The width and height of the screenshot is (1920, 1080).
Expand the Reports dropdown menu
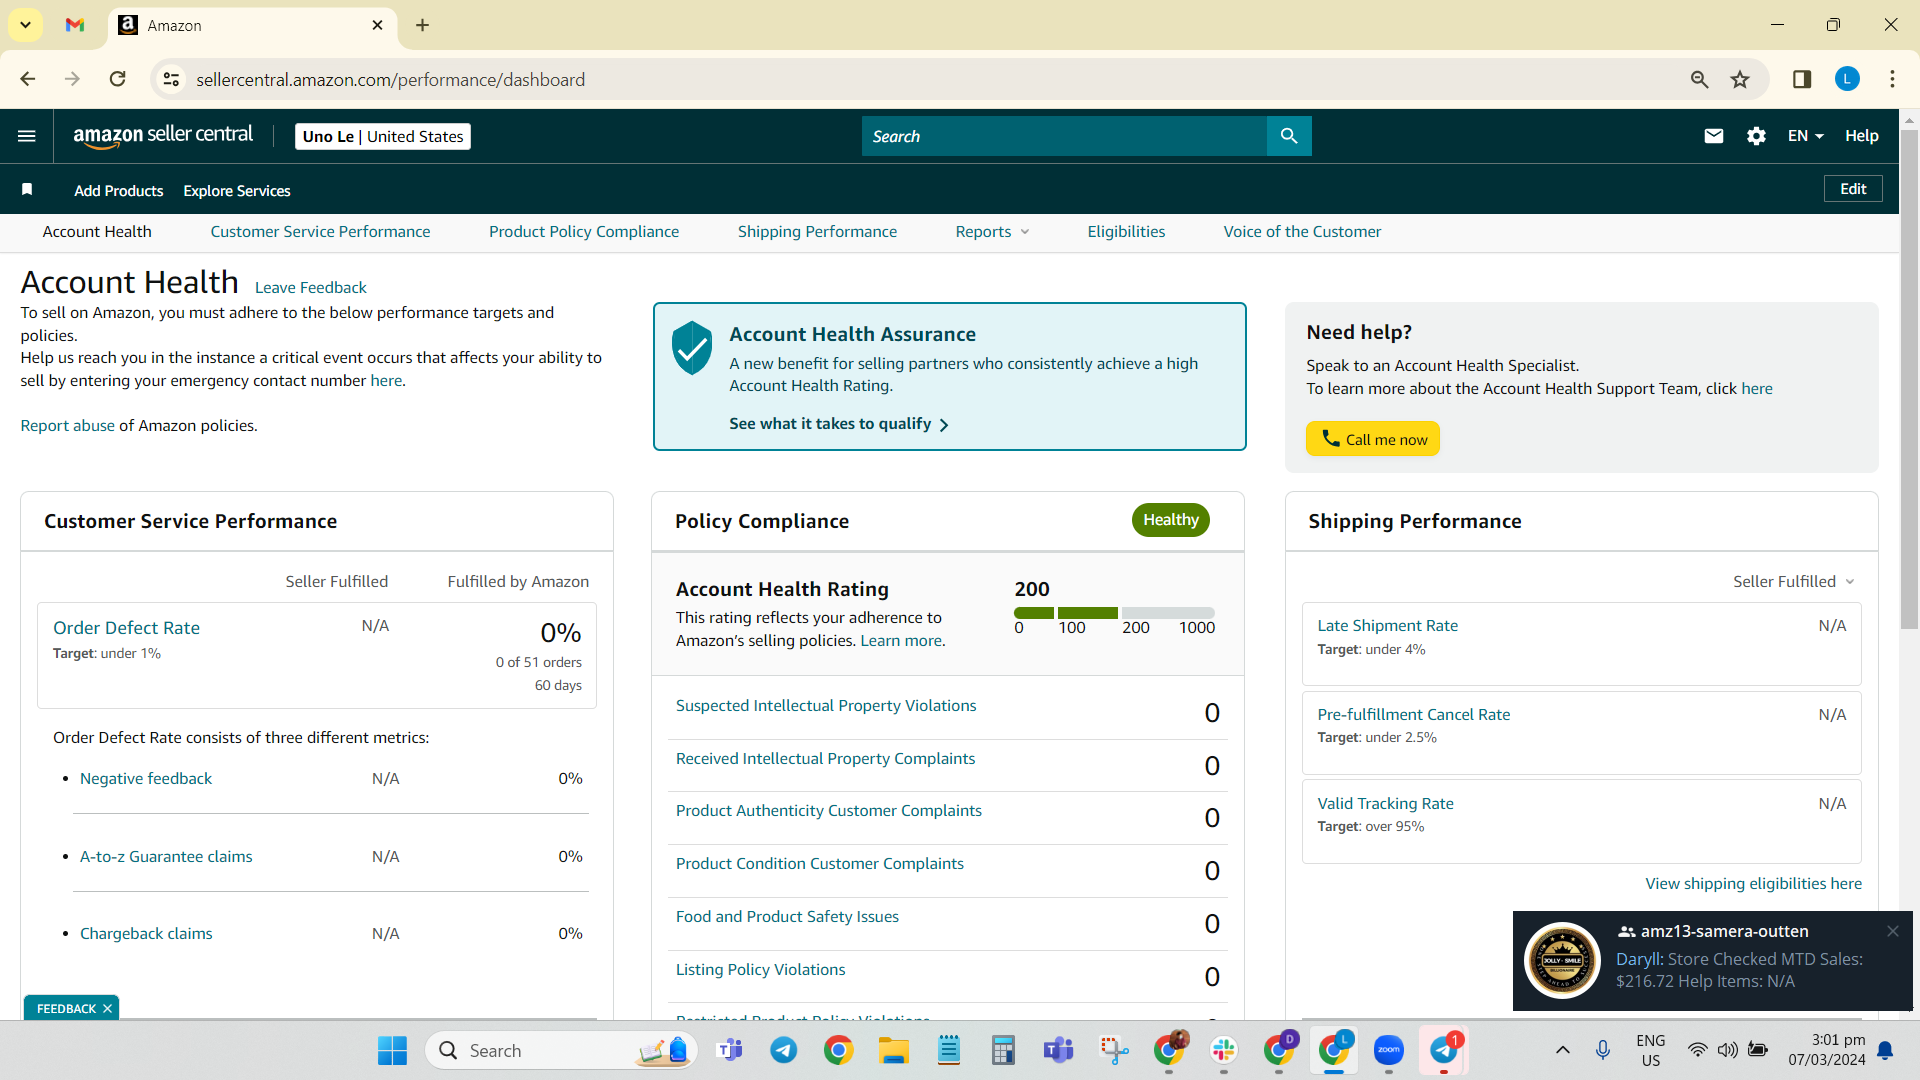[992, 232]
